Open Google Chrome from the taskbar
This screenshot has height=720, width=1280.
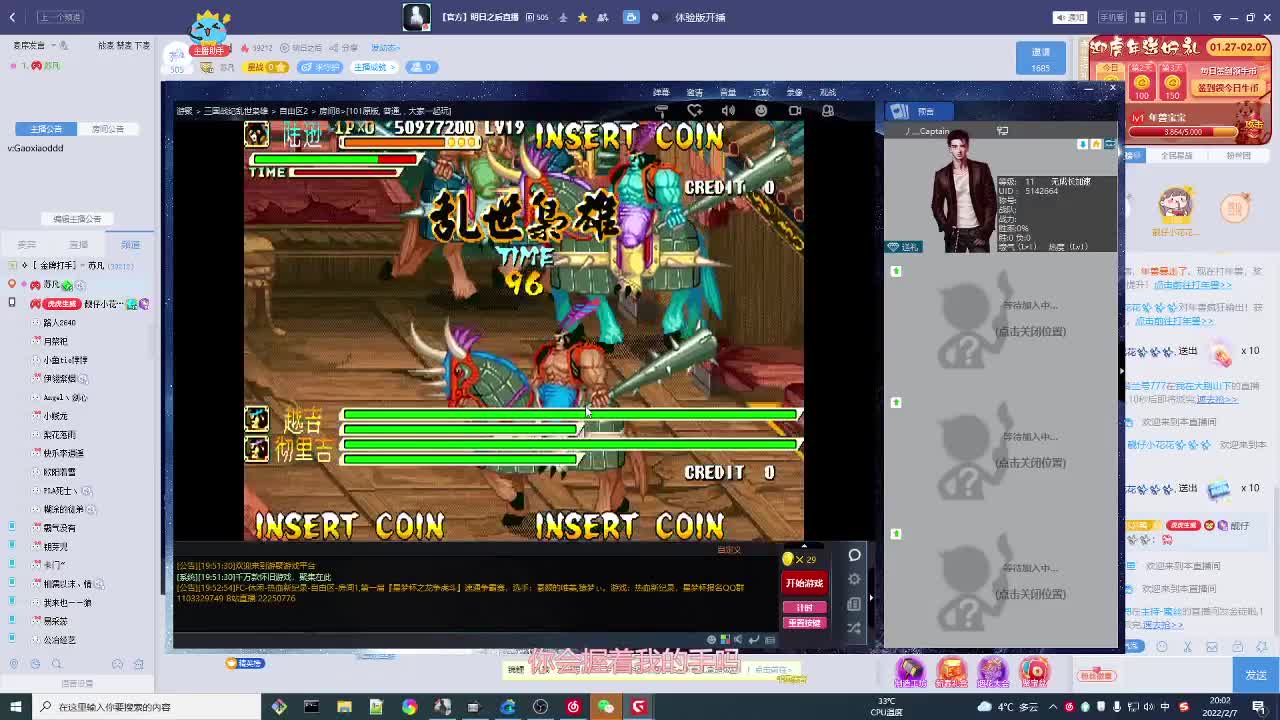(x=409, y=707)
